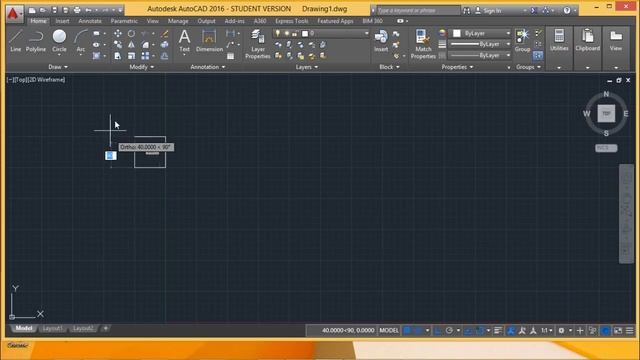The image size is (640, 360).
Task: Click the Plot (print) quick-access icon
Action: [x=77, y=10]
